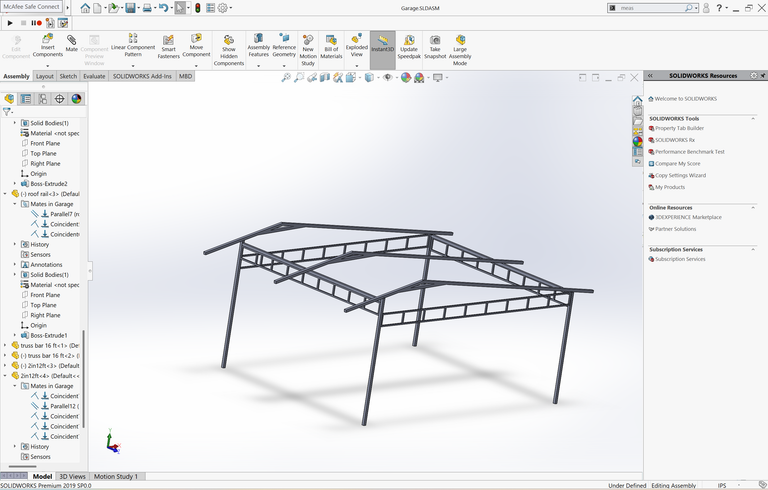
Task: Switch to the Evaluate tab
Action: tap(94, 76)
